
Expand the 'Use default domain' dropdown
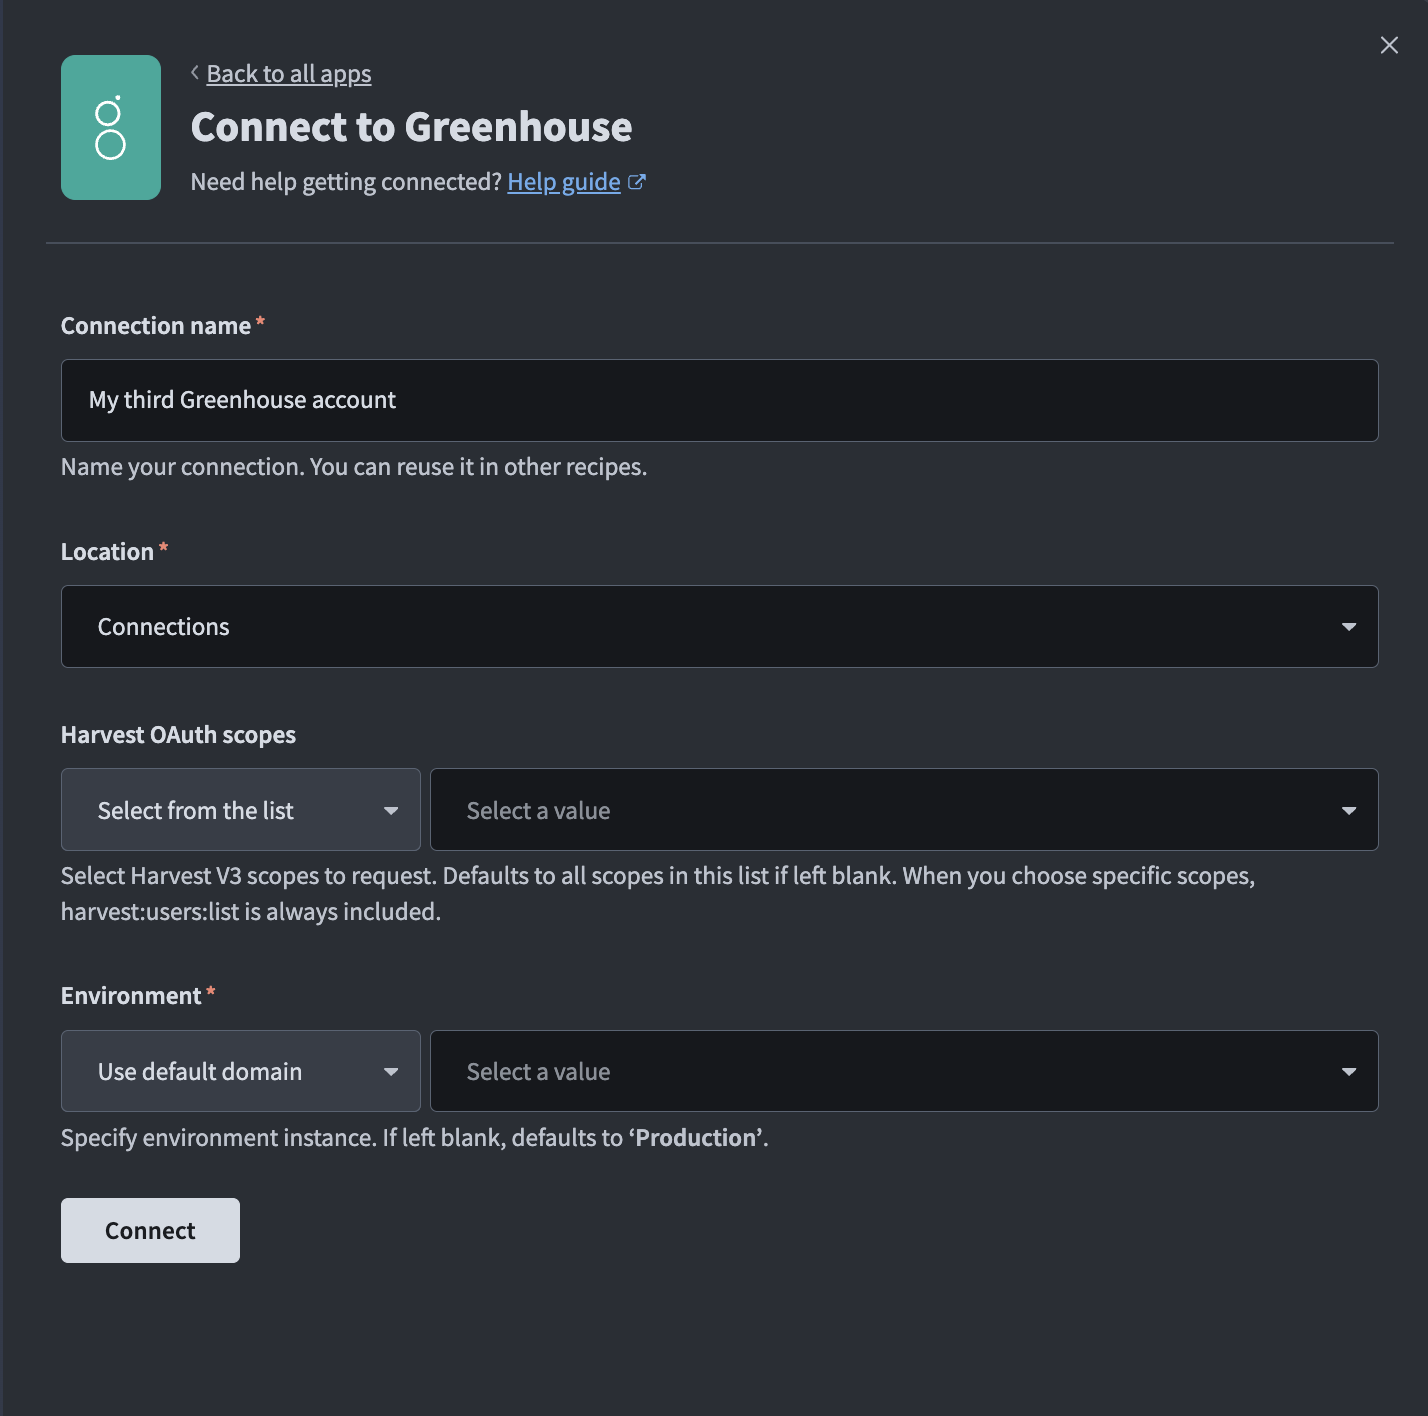[240, 1071]
